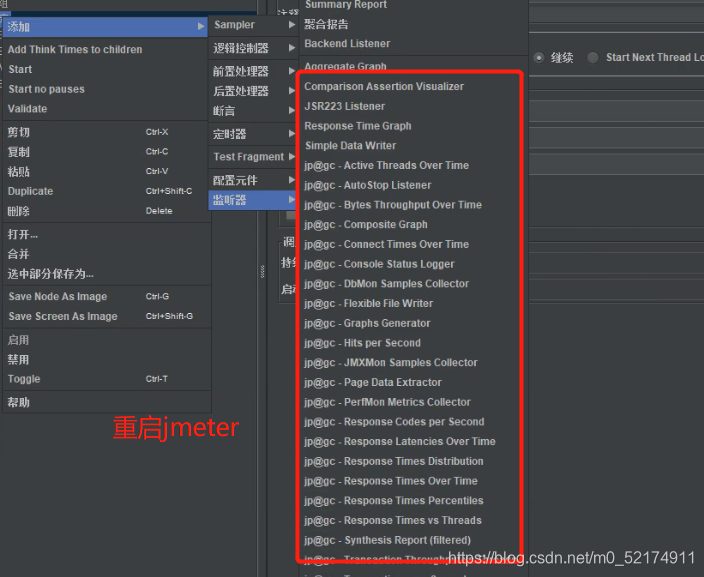The image size is (704, 577).
Task: Add jp@gc - Composite Graph
Action: (x=413, y=225)
